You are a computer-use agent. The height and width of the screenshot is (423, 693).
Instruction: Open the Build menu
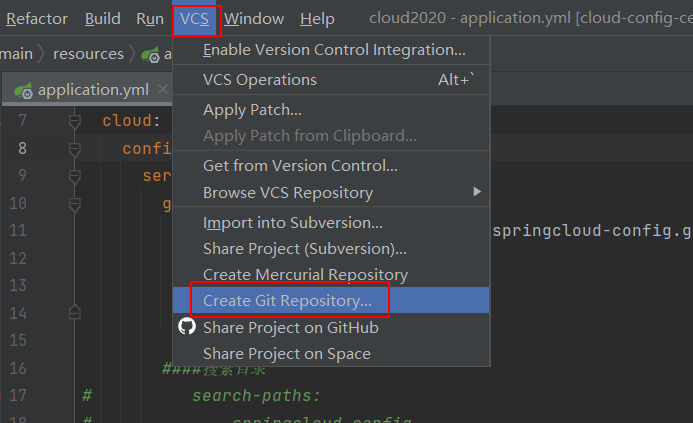[x=103, y=19]
